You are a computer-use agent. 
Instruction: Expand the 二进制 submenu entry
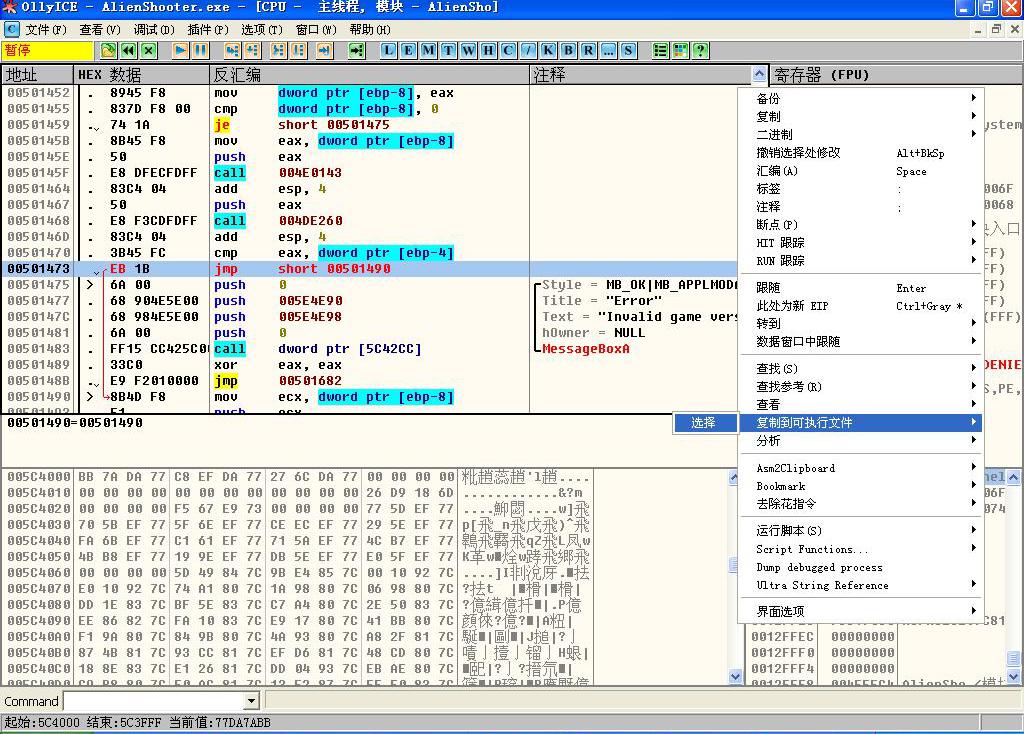(x=860, y=135)
